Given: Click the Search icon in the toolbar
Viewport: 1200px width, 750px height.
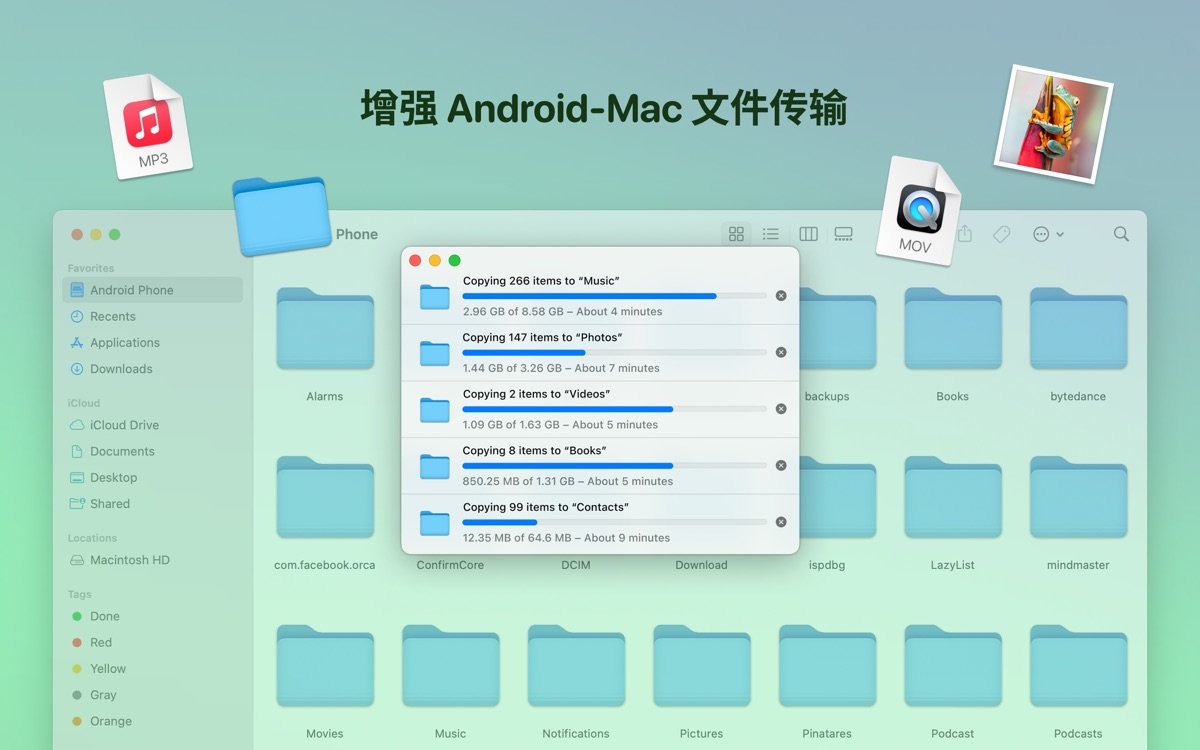Looking at the screenshot, I should (1120, 233).
